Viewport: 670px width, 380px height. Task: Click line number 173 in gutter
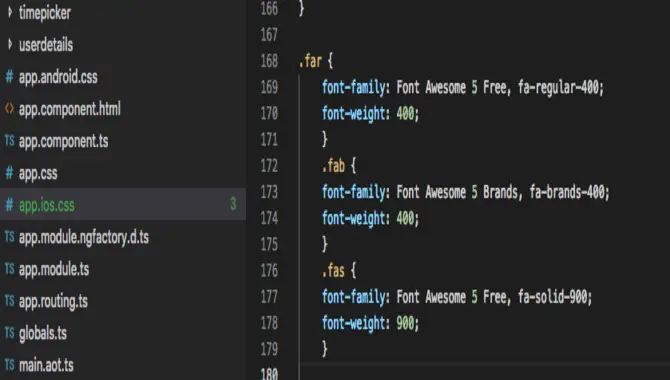[269, 192]
